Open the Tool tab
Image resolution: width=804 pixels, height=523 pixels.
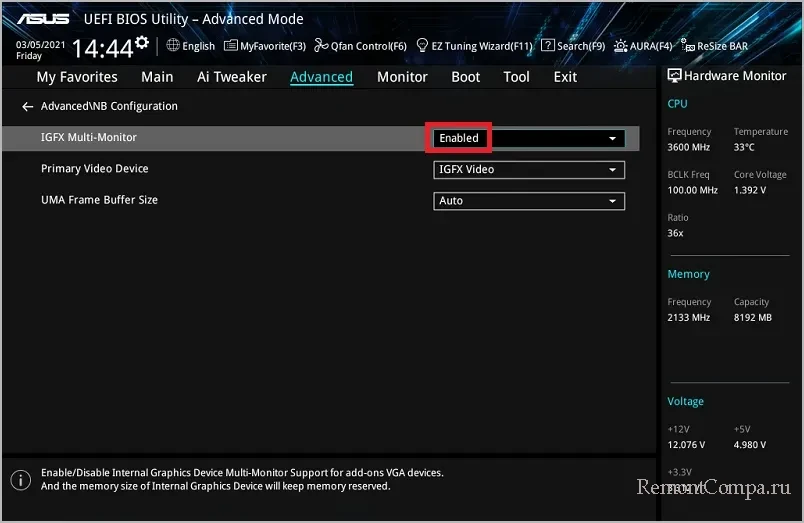517,77
